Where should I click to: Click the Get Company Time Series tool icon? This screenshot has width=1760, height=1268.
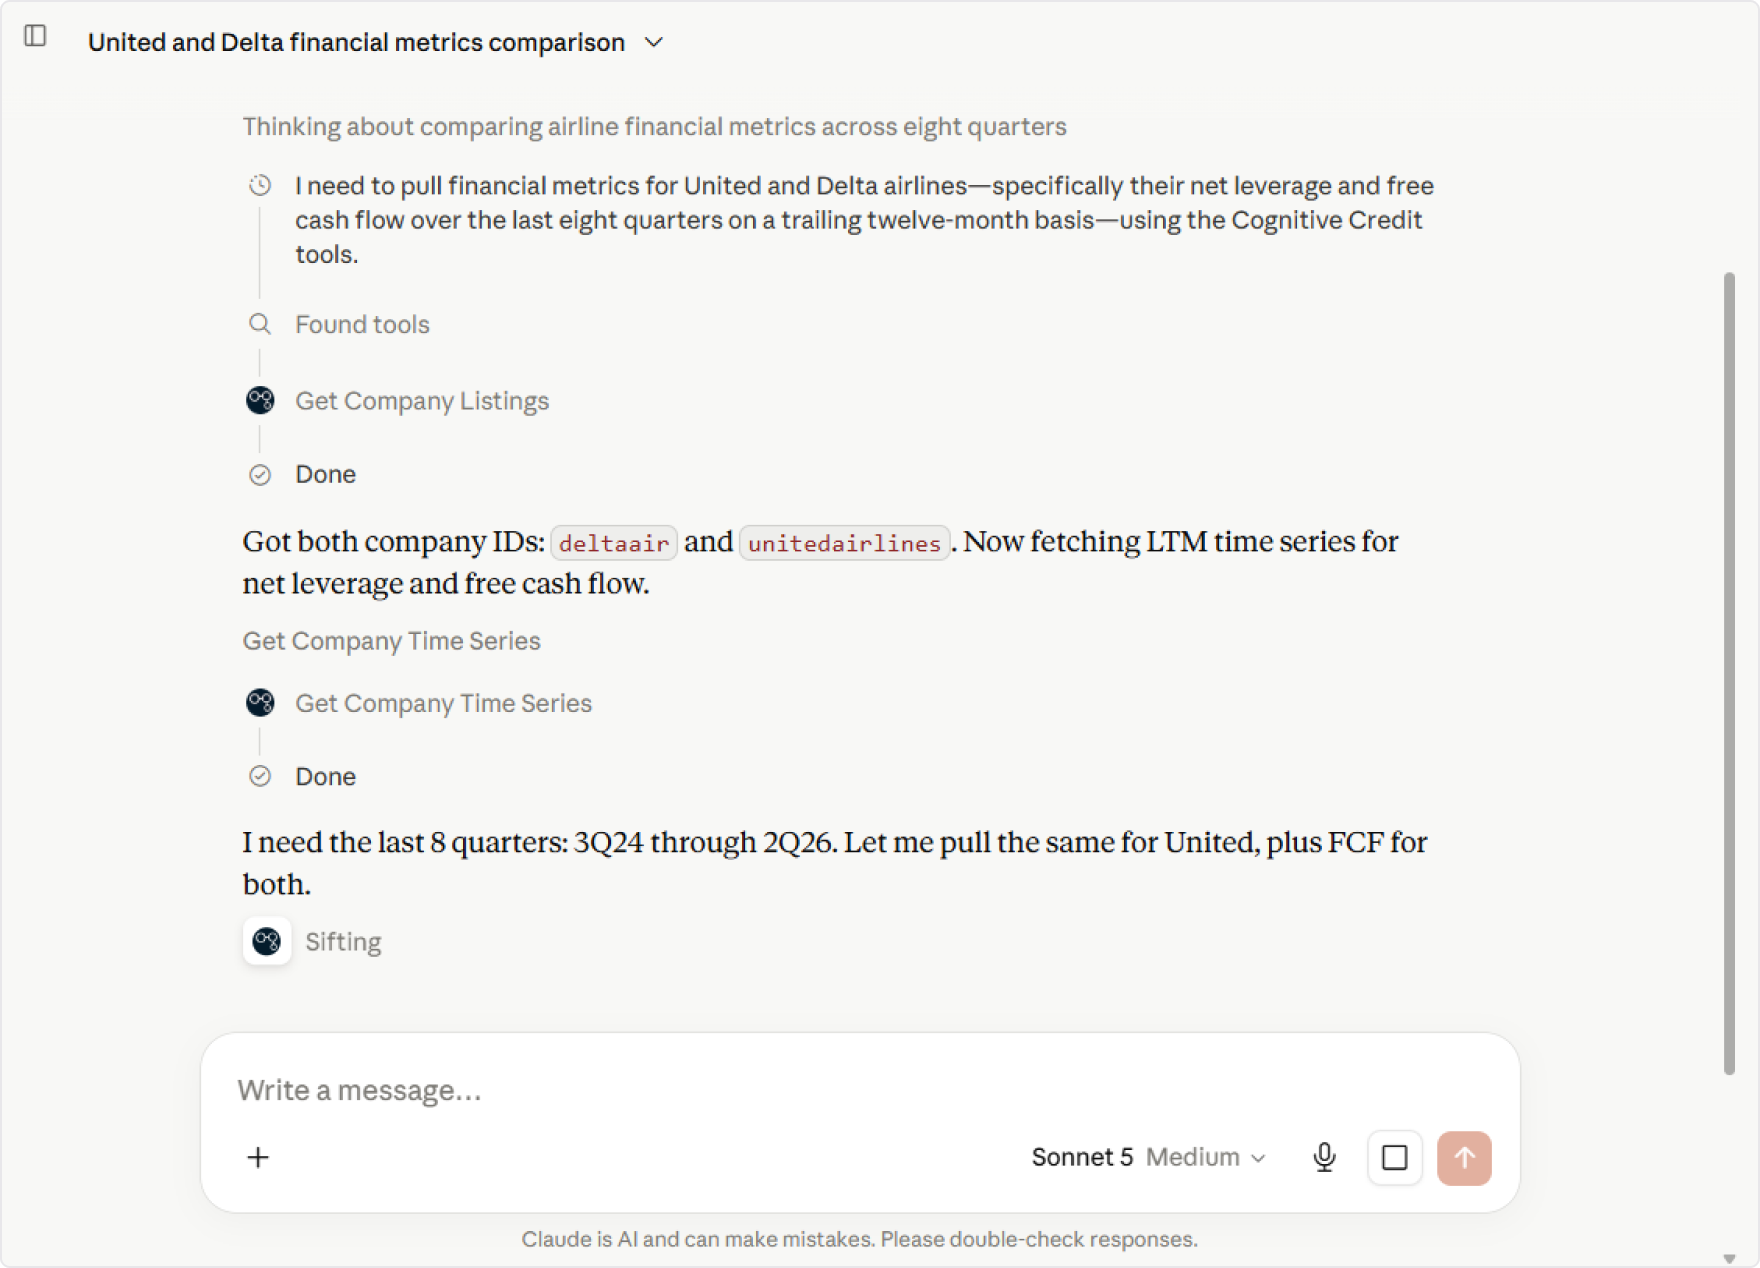click(260, 703)
